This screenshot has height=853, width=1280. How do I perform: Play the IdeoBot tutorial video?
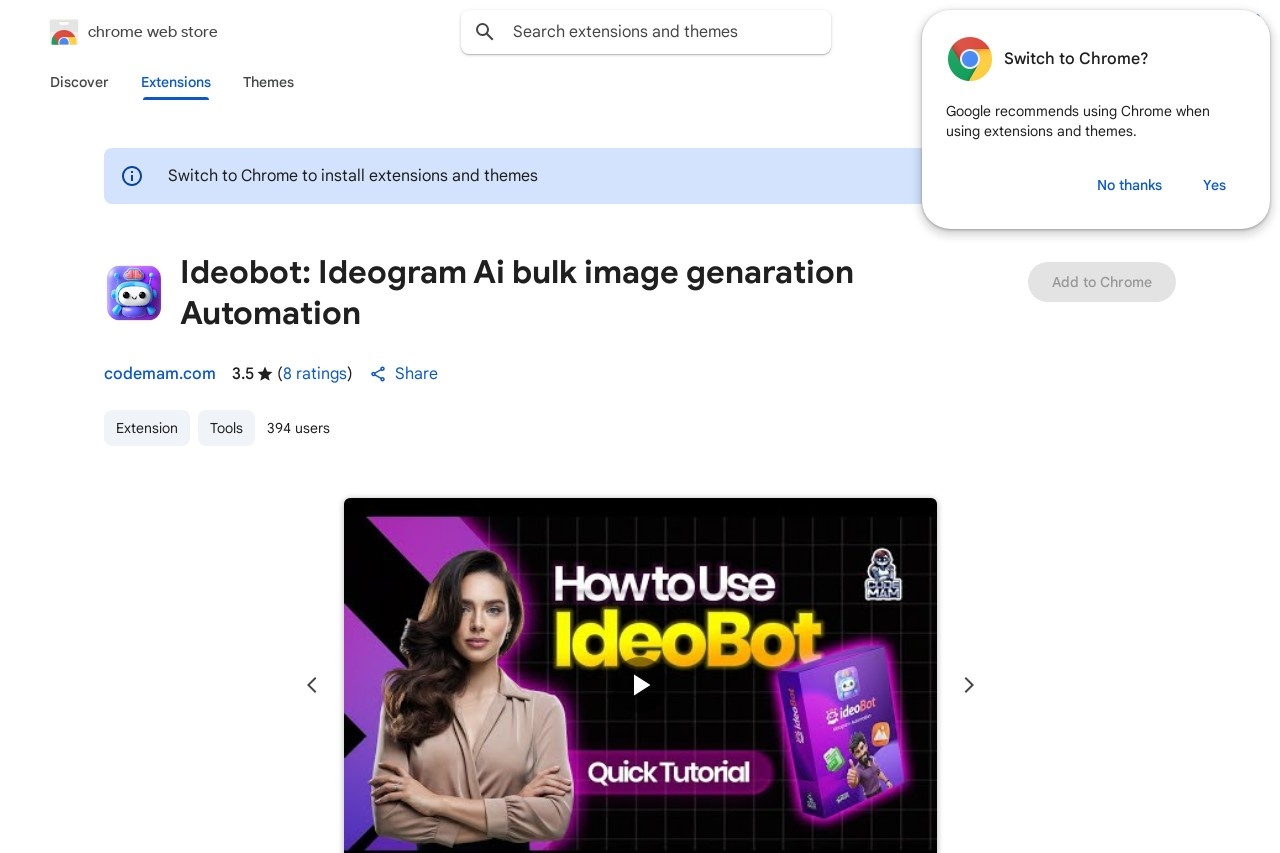[641, 685]
